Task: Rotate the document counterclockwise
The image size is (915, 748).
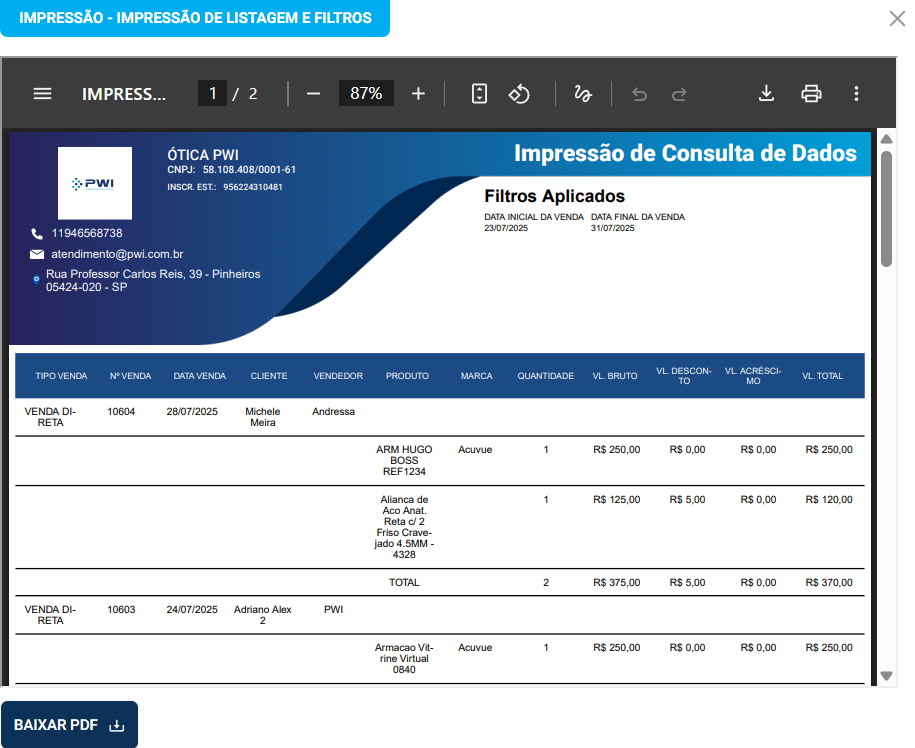Action: [x=519, y=94]
